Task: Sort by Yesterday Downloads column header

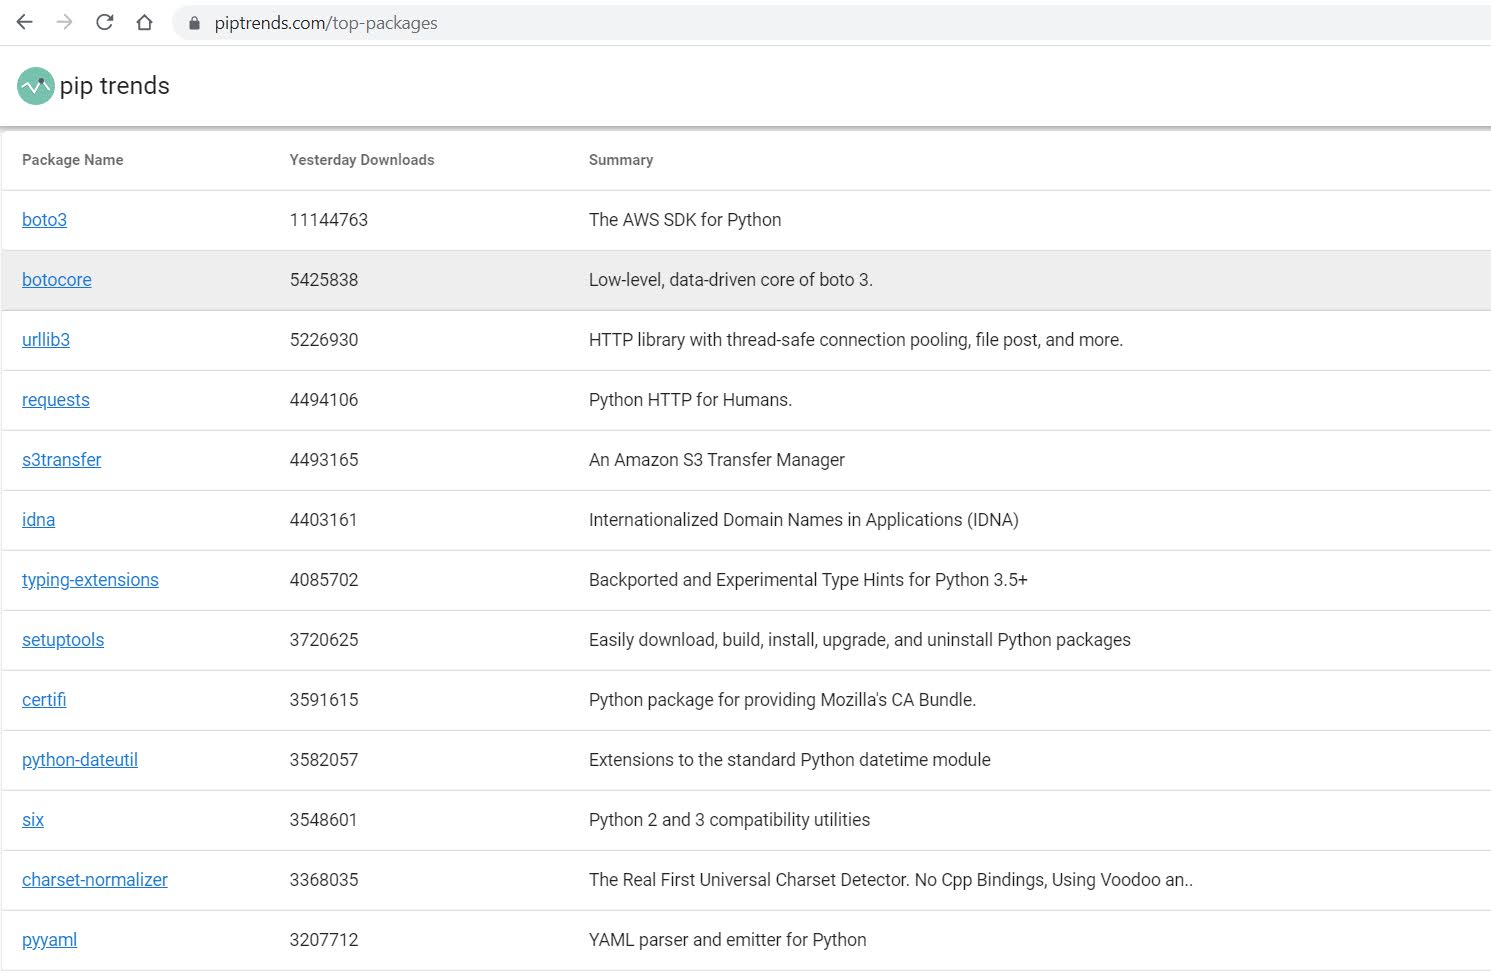Action: point(362,160)
